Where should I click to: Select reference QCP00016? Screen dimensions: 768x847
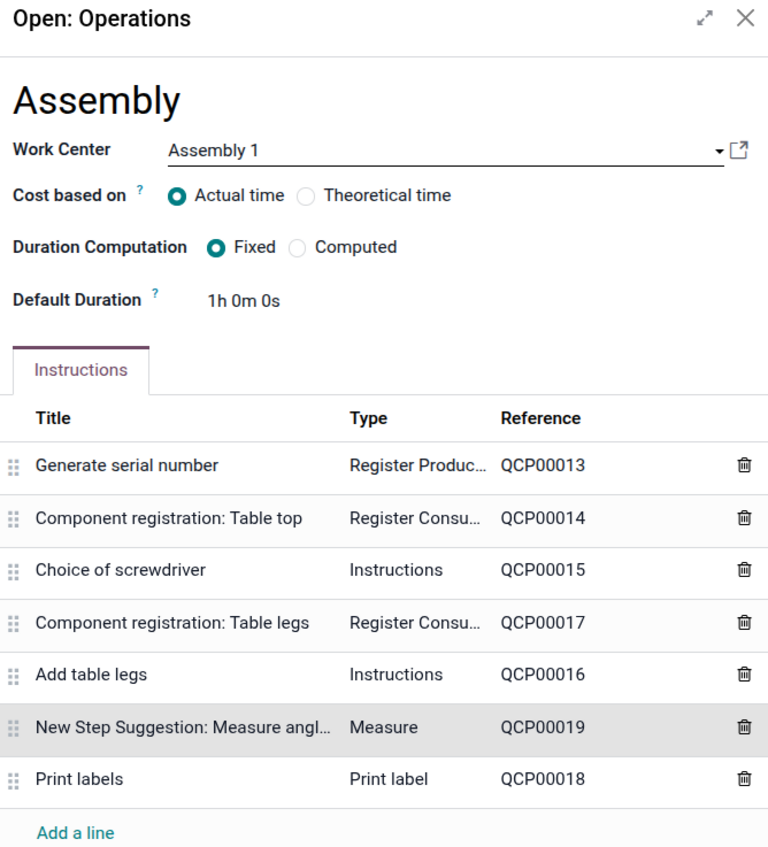click(543, 675)
